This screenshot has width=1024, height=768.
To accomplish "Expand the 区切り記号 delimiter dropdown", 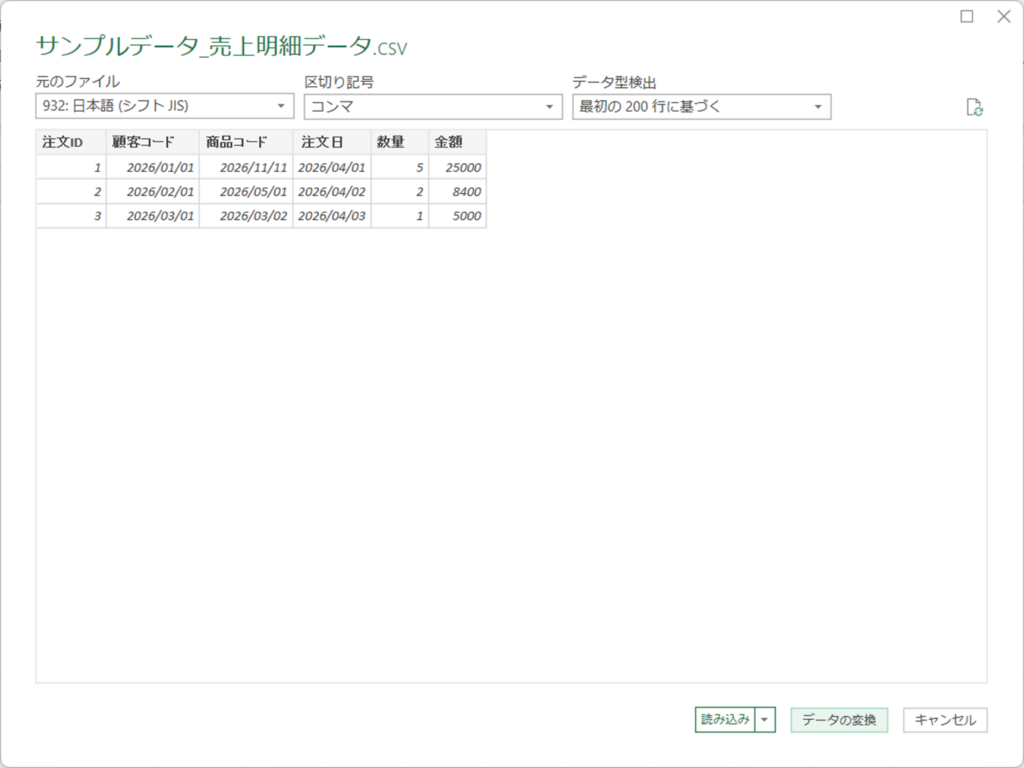I will click(433, 106).
